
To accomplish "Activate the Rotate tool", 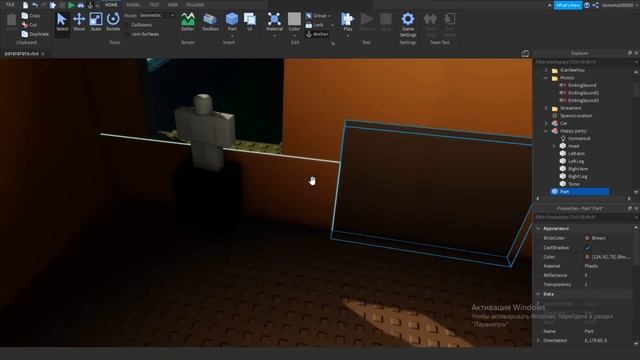I will [113, 22].
